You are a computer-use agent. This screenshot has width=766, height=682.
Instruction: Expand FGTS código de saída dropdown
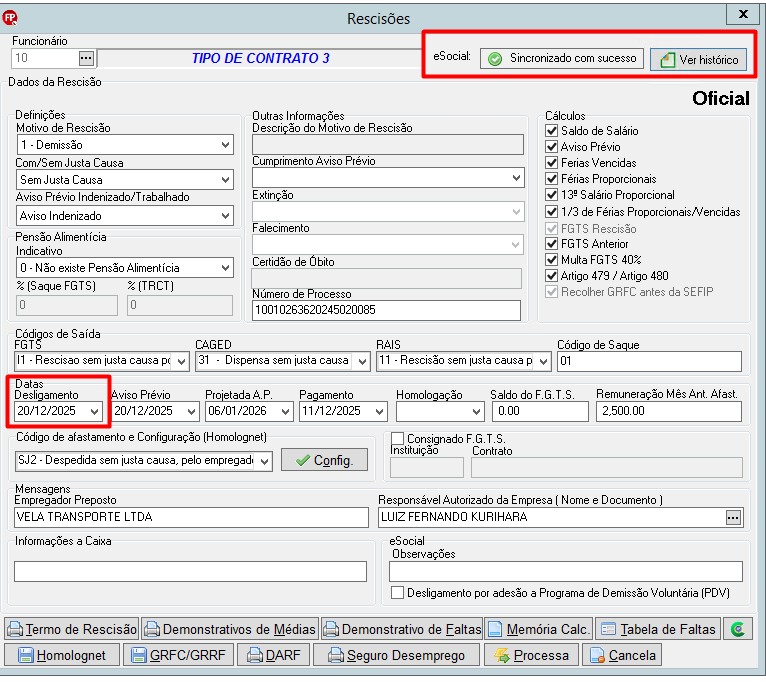click(181, 362)
